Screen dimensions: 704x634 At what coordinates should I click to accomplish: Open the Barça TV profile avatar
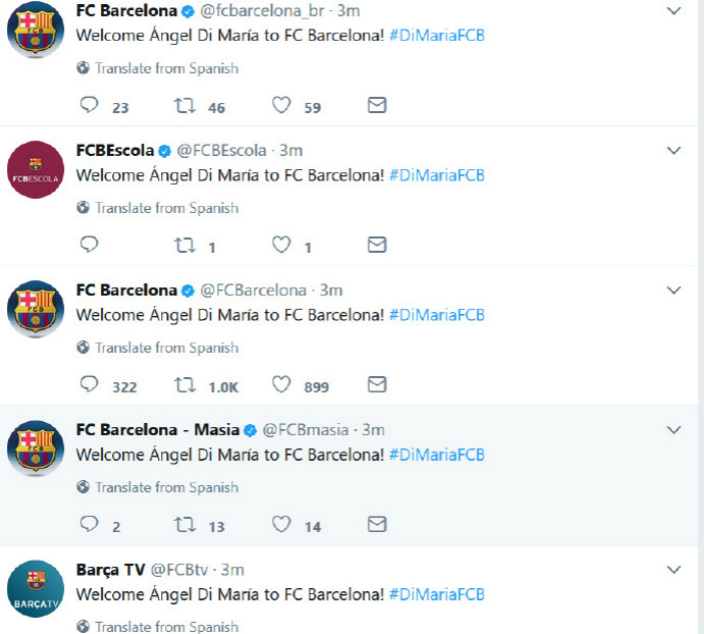[35, 589]
